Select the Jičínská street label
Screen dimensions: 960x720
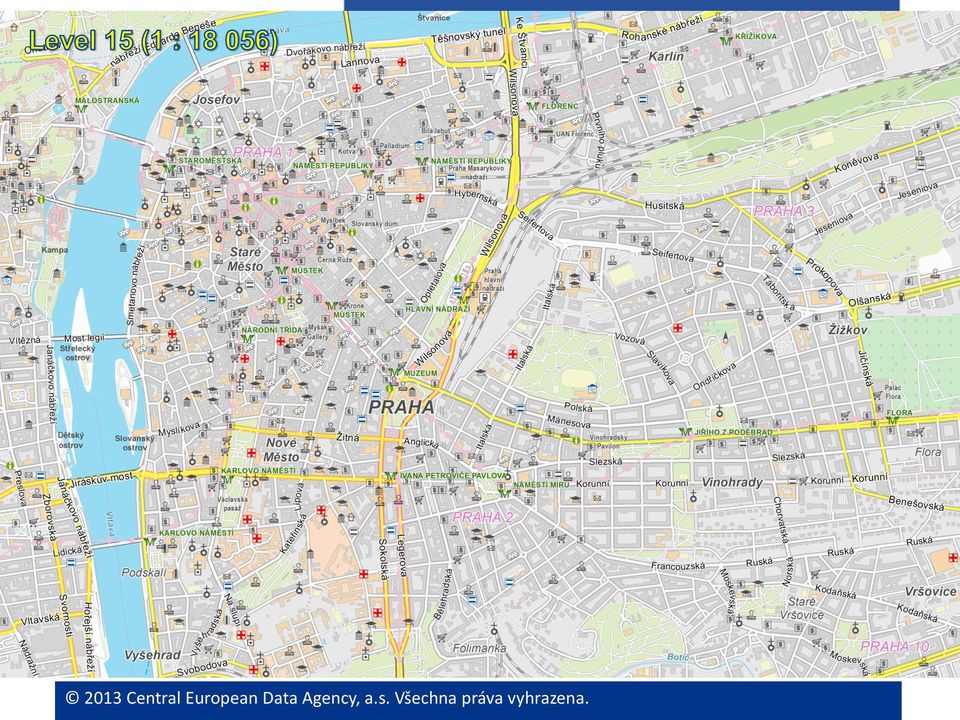point(867,368)
